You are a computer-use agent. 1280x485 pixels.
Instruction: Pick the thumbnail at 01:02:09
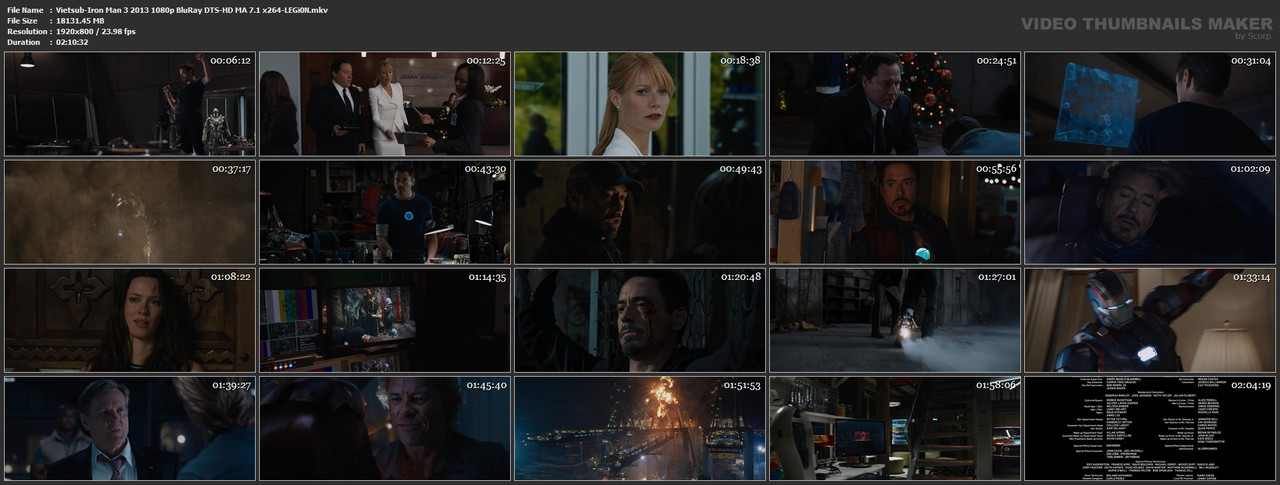tap(1150, 212)
